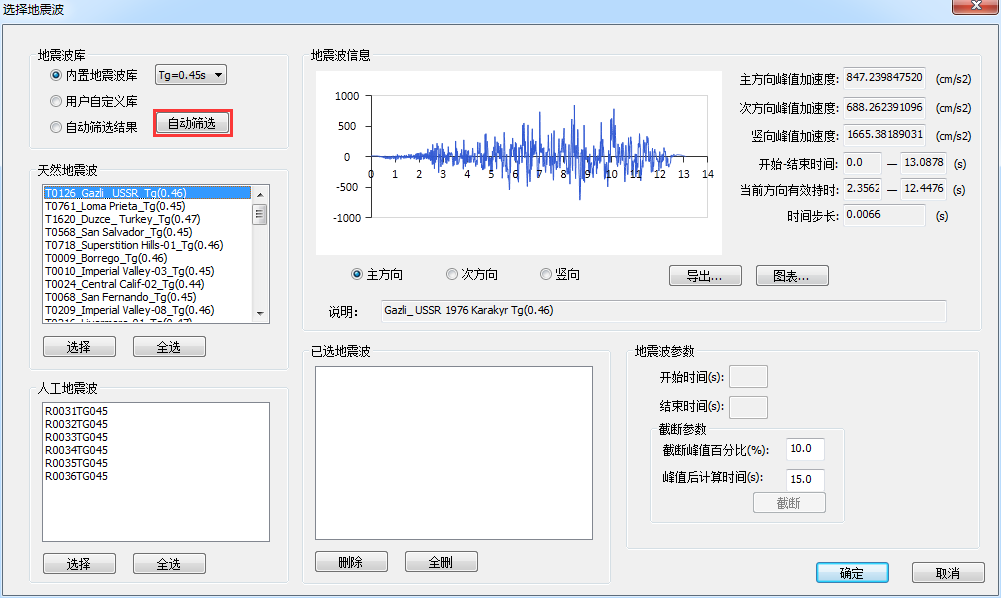The image size is (1001, 598).
Task: Click the 峰值后计算时间 input field
Action: click(x=805, y=478)
